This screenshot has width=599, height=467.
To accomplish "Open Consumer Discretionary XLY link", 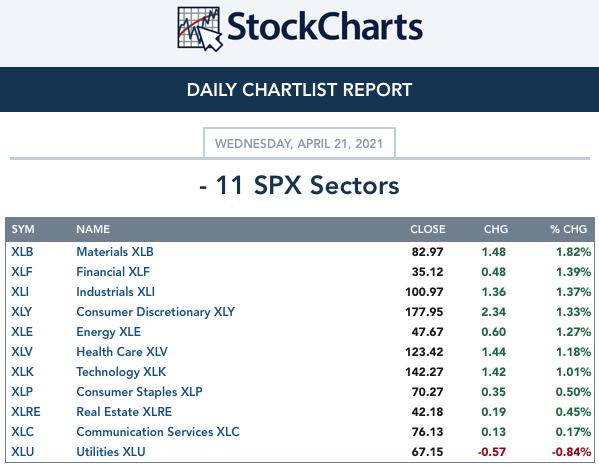I will (x=155, y=312).
